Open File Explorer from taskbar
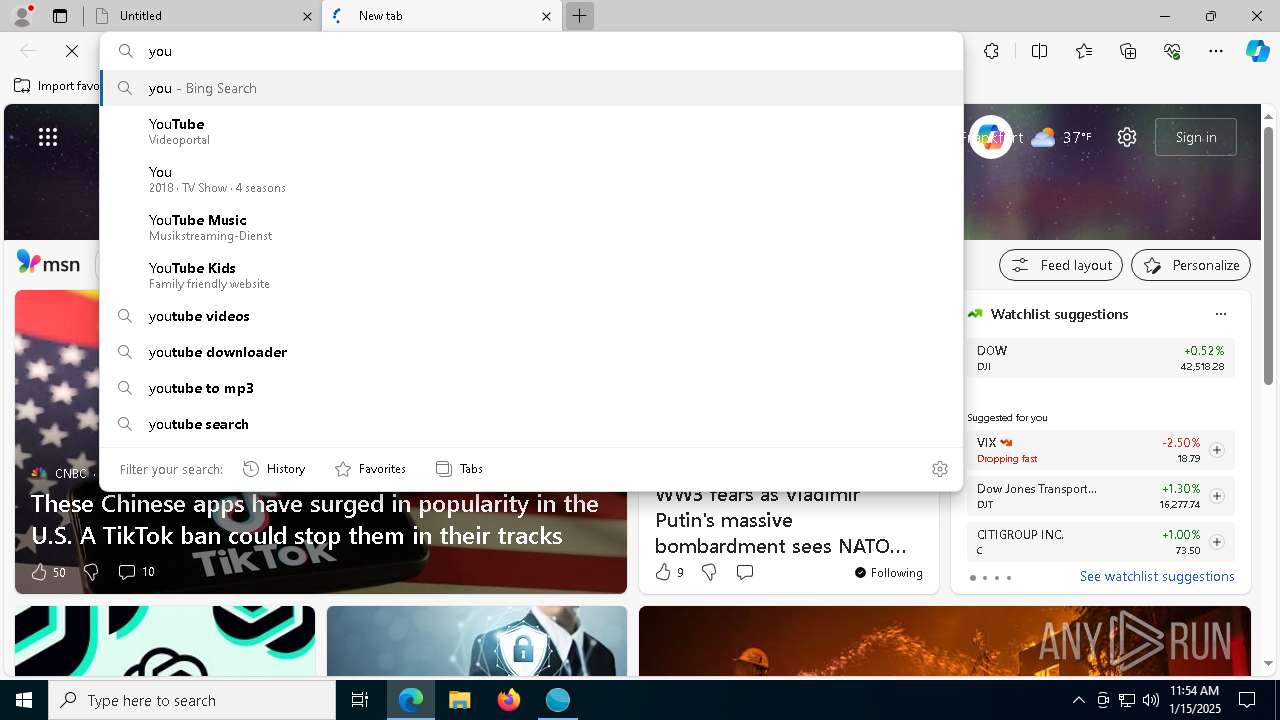The image size is (1280, 720). [x=460, y=700]
